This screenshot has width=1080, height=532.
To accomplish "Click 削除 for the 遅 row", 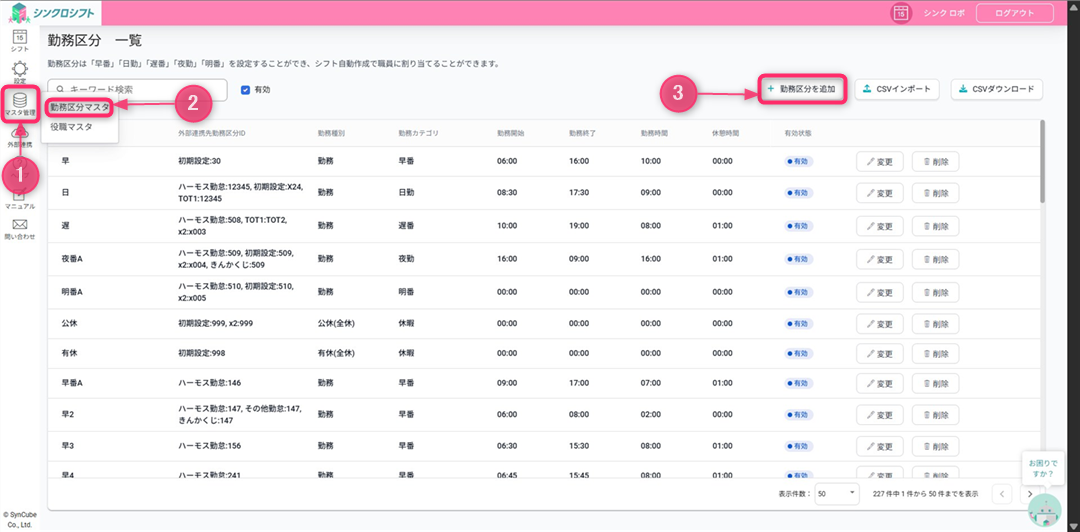I will [935, 226].
